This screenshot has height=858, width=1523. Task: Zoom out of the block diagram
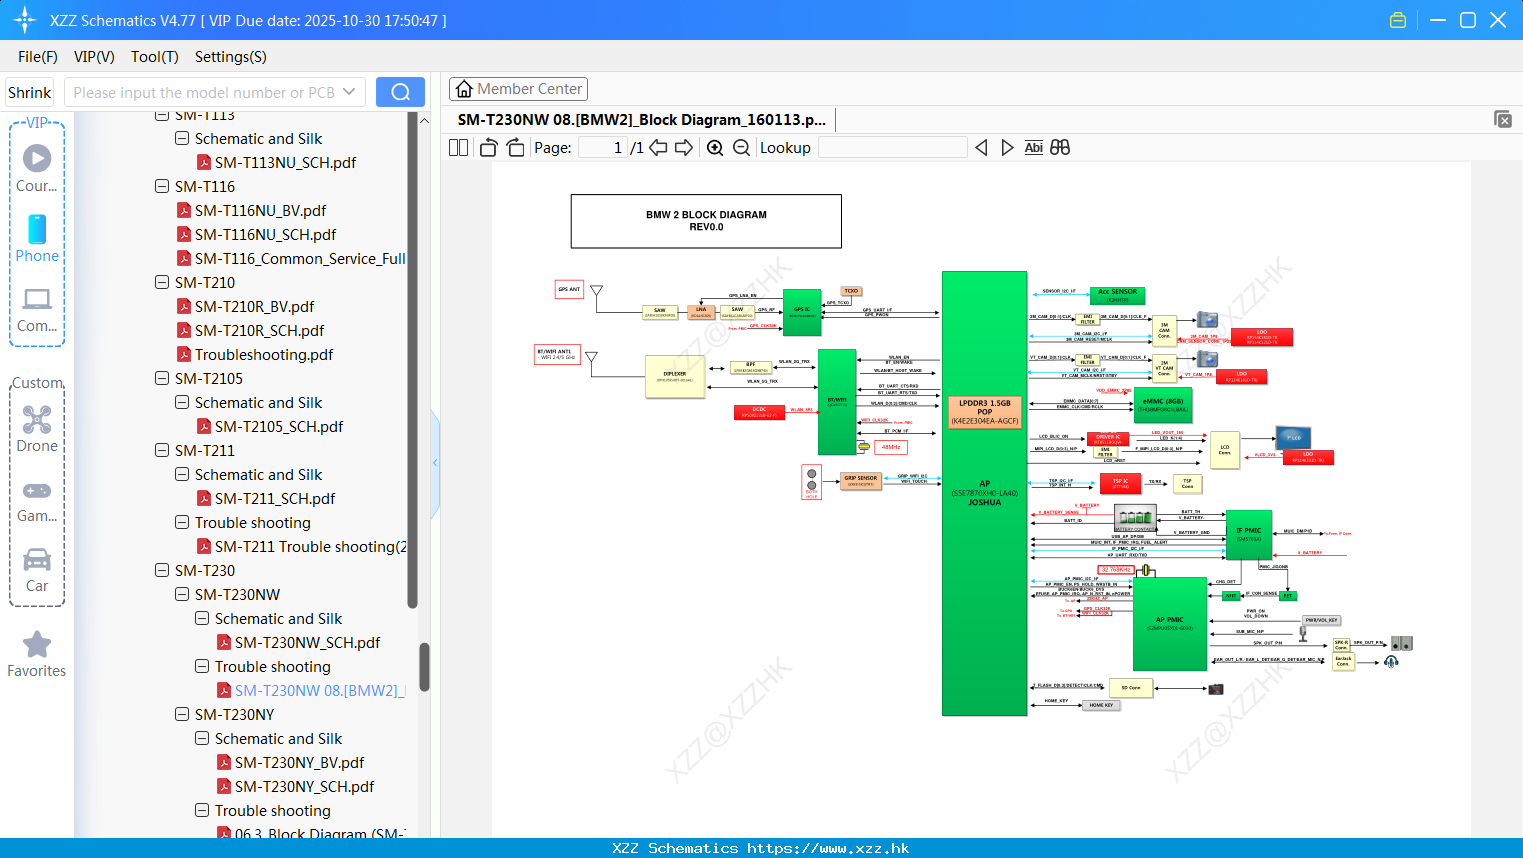tap(741, 147)
